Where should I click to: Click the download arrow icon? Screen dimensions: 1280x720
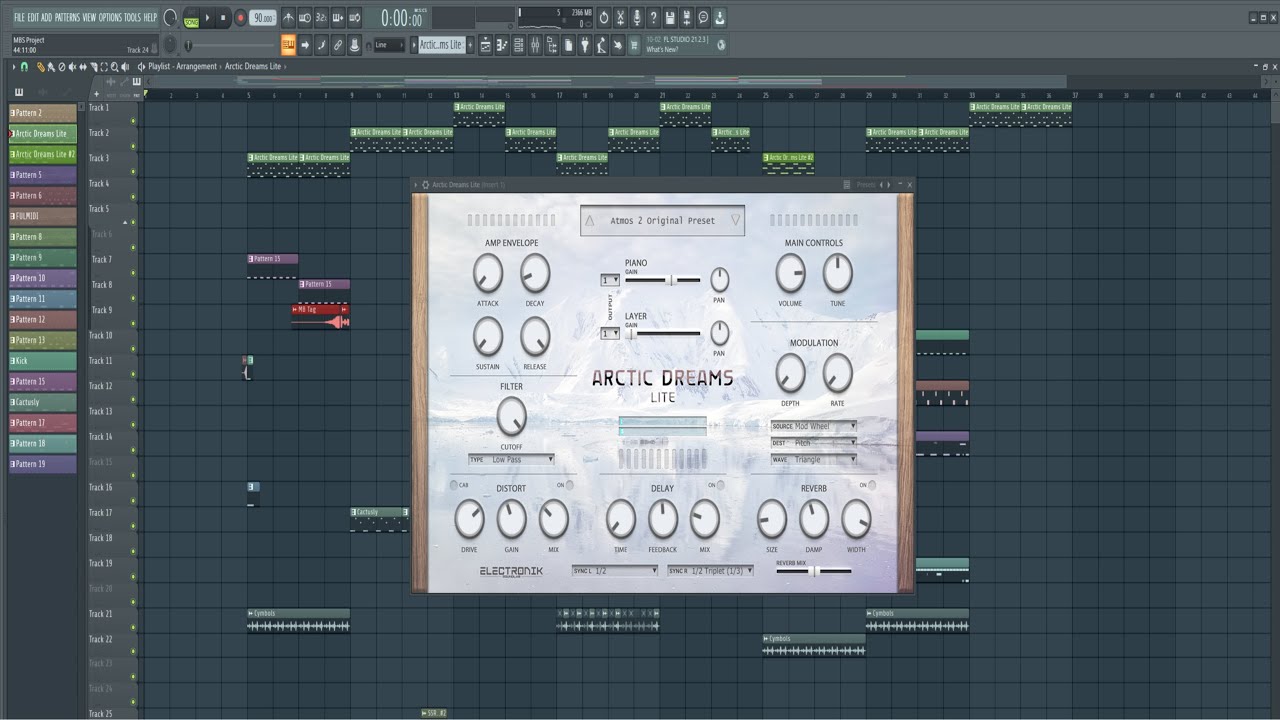(x=719, y=17)
